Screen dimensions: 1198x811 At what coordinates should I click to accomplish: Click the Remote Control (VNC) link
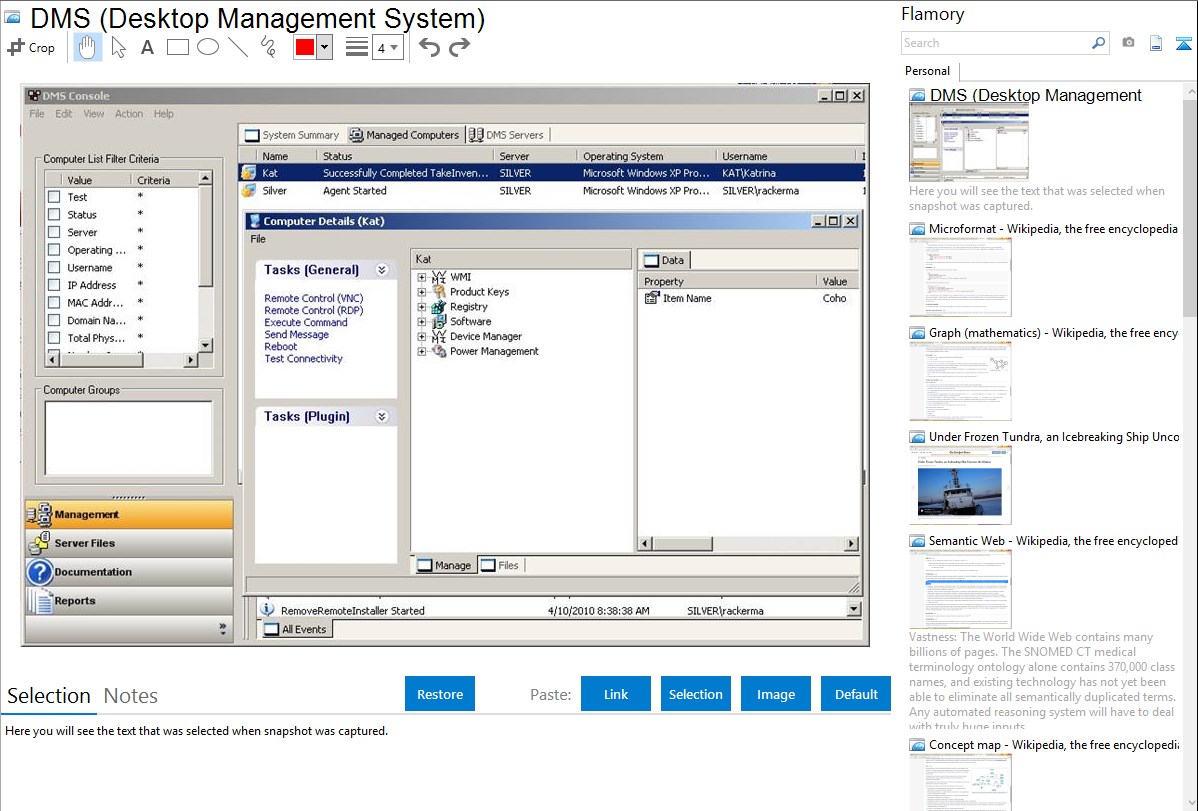point(313,298)
